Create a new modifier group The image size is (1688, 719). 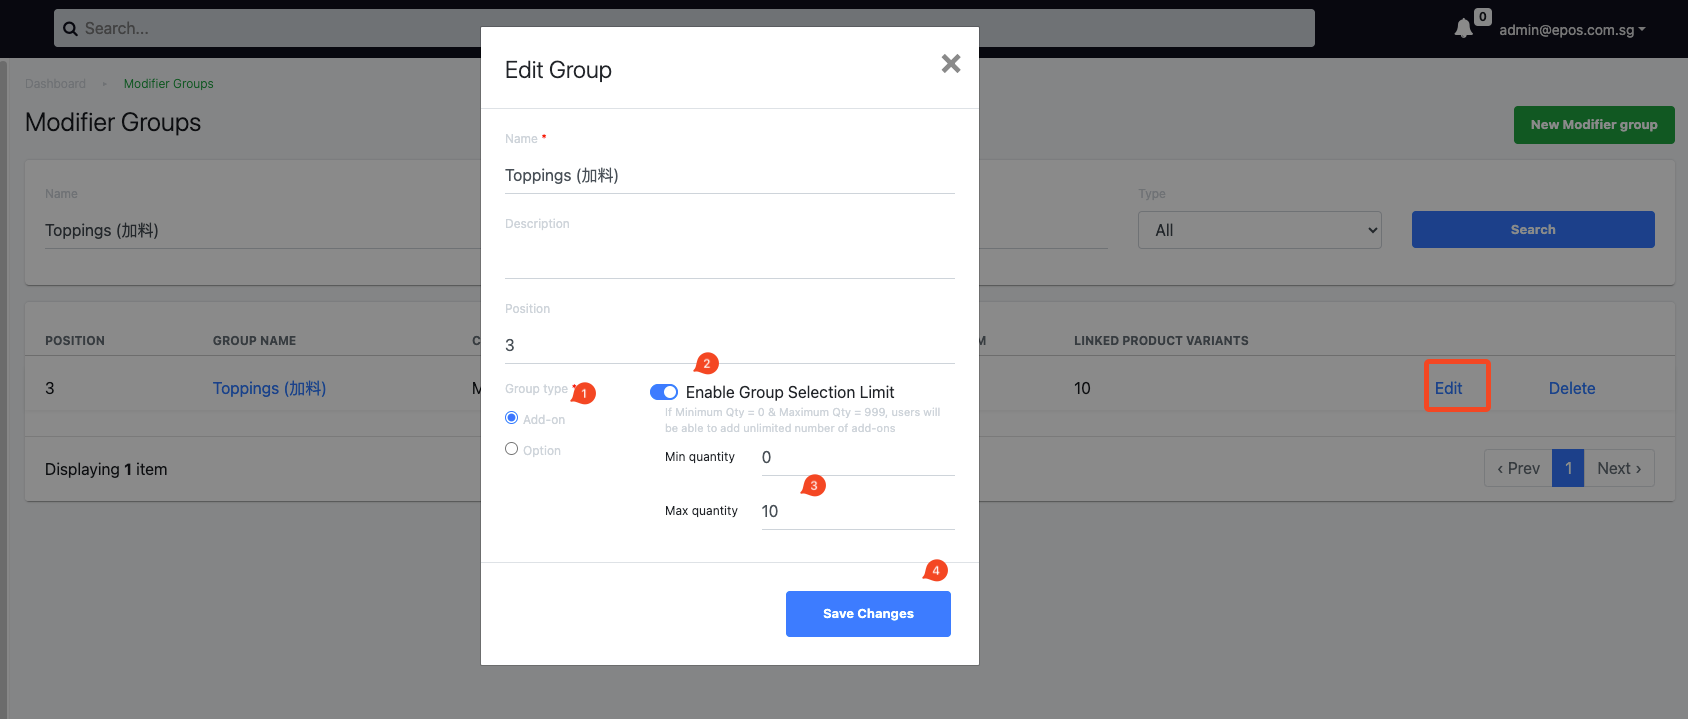1594,125
